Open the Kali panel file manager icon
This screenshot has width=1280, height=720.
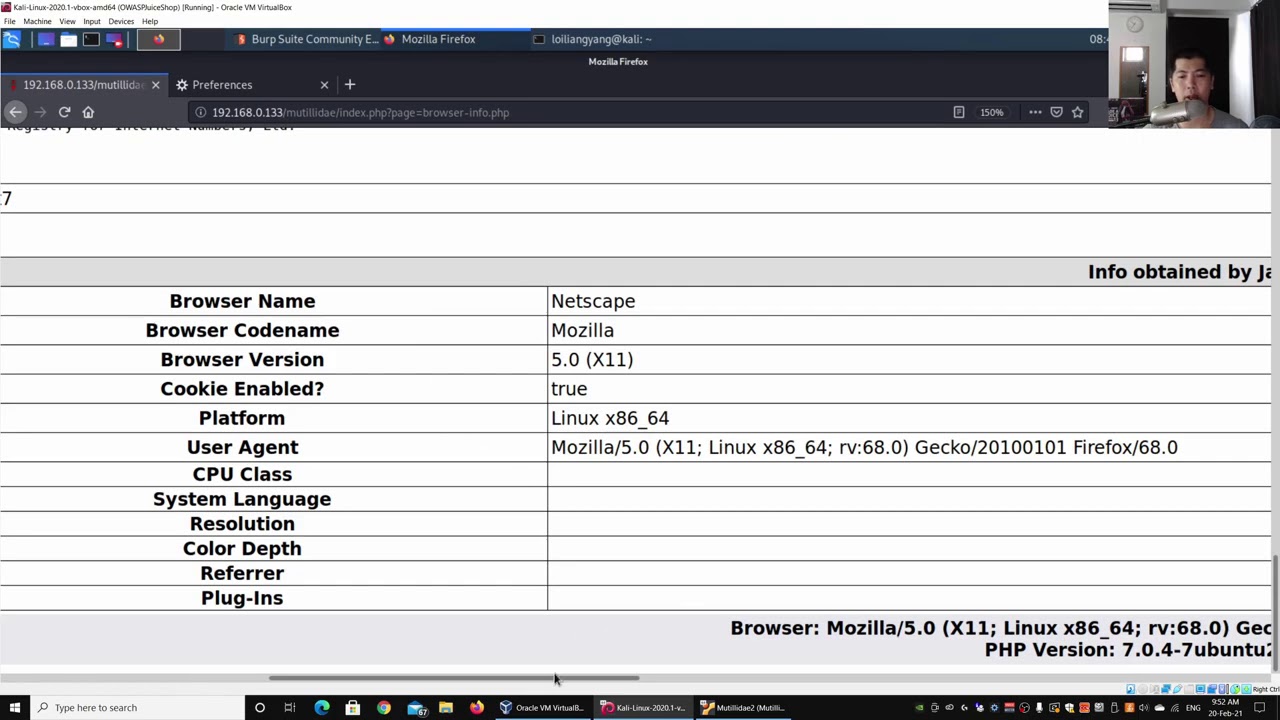coord(68,39)
